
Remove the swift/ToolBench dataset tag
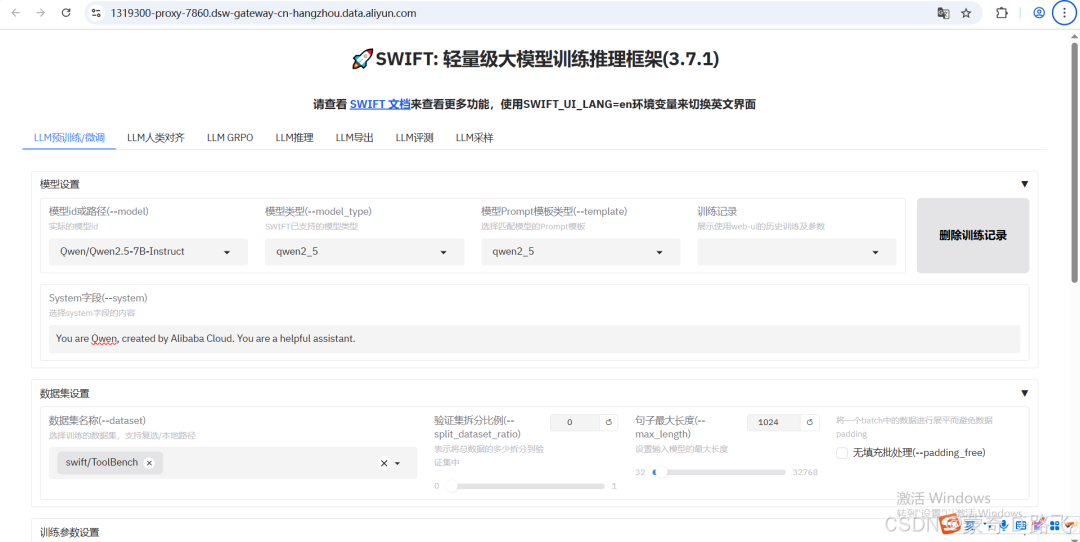(x=149, y=463)
